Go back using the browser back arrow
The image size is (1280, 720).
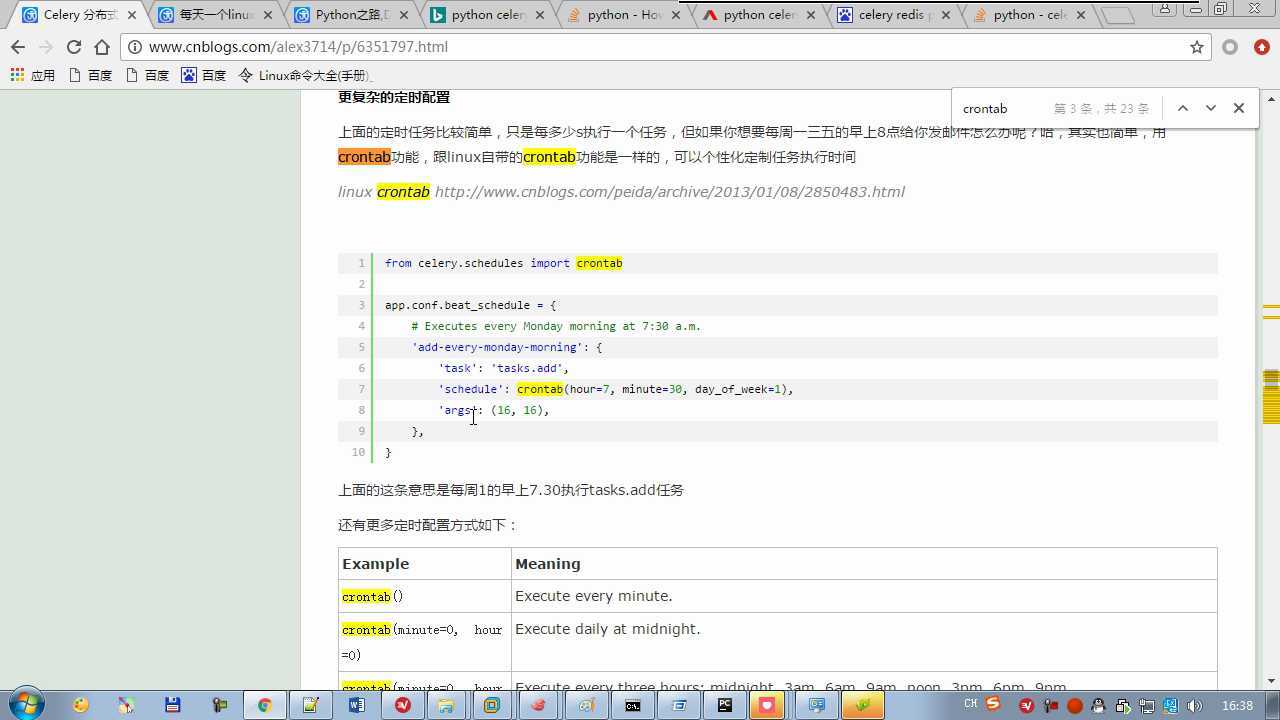[18, 47]
